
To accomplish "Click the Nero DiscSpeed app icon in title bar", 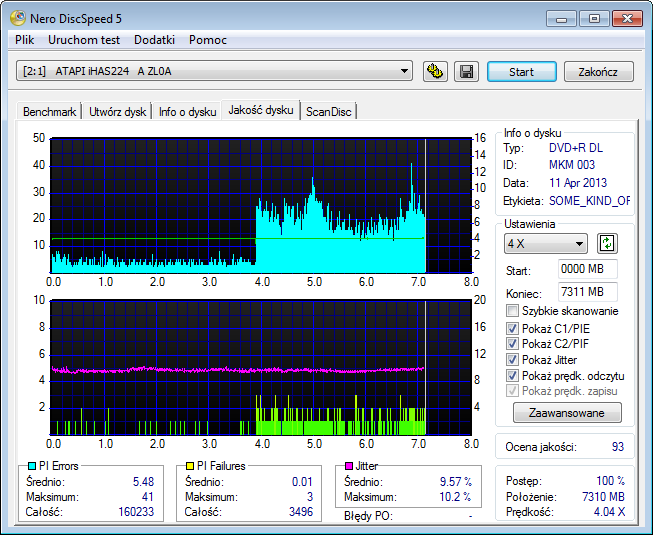I will (x=18, y=18).
